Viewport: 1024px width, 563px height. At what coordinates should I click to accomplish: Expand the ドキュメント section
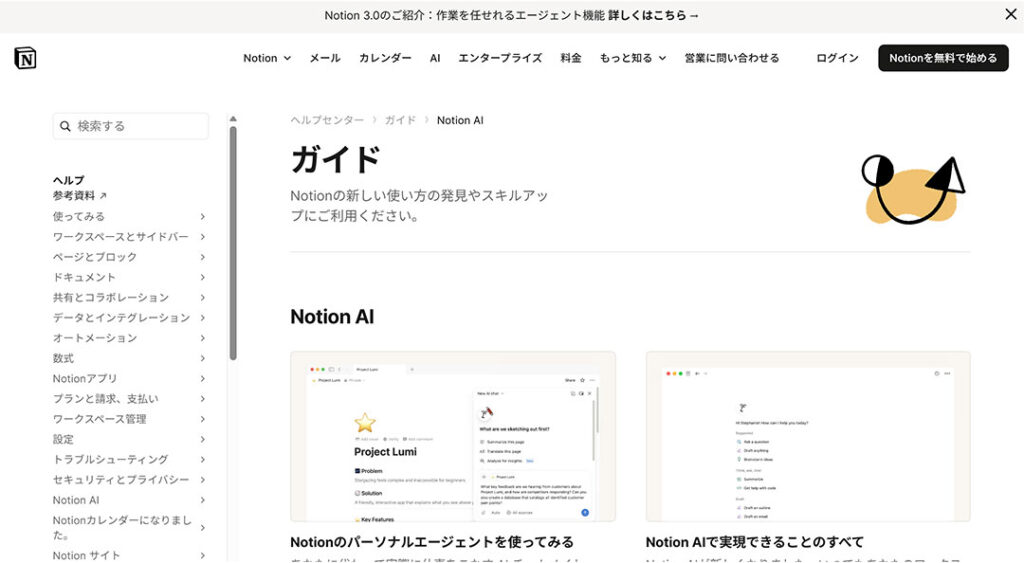tap(202, 277)
